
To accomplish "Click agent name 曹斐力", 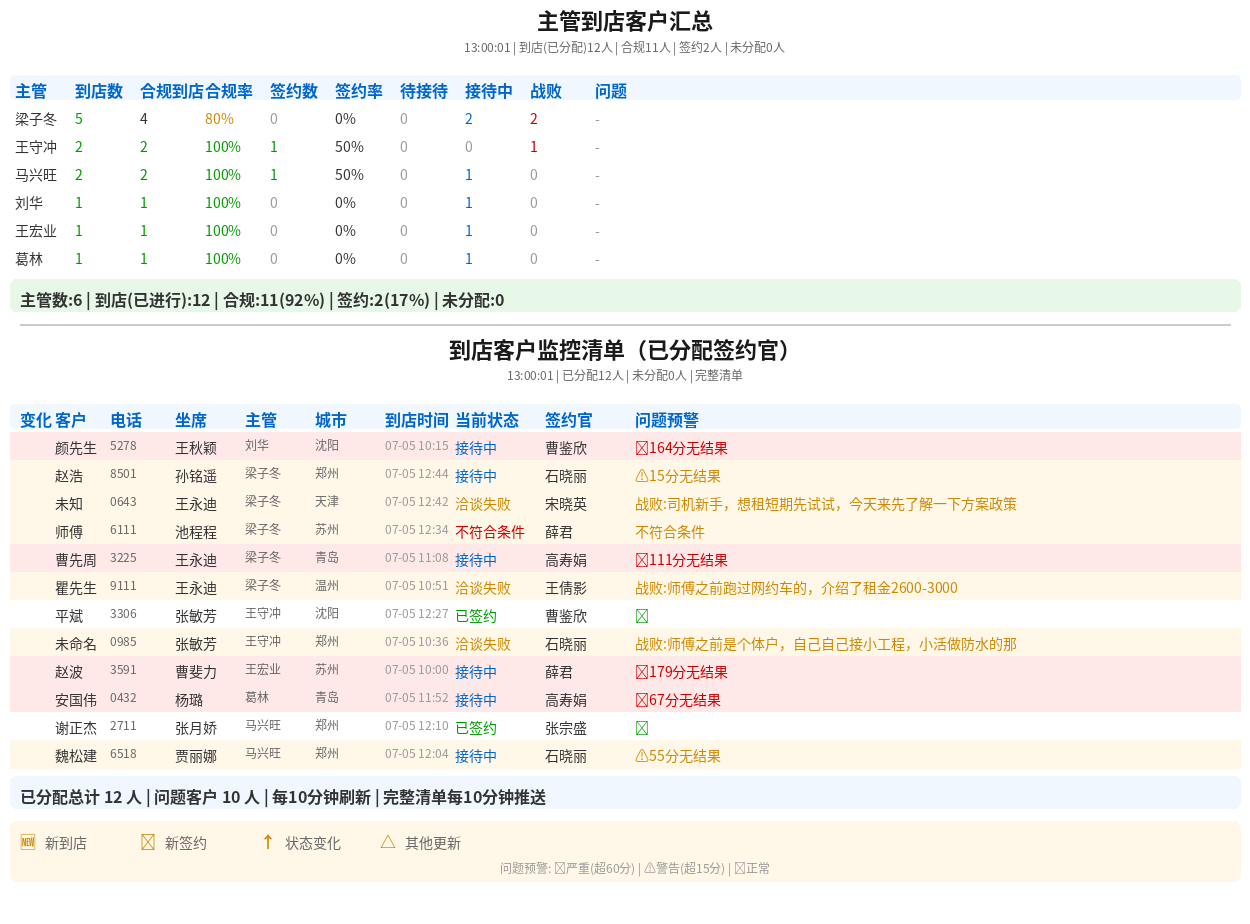I will coord(196,672).
